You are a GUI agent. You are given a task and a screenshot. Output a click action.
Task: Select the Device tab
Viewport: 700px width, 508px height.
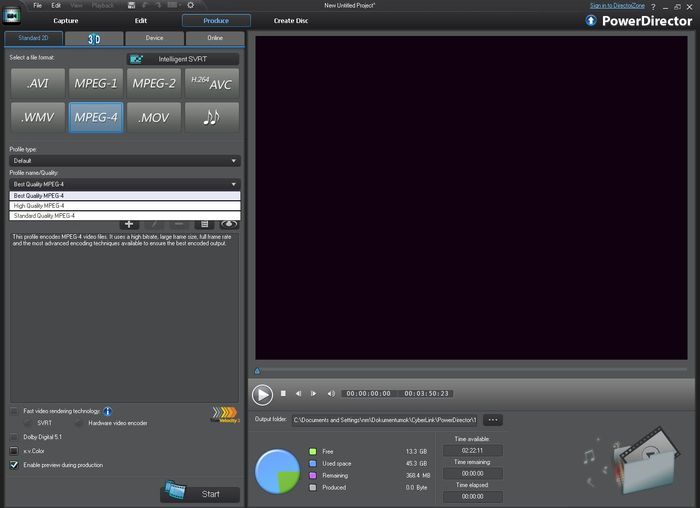click(154, 38)
